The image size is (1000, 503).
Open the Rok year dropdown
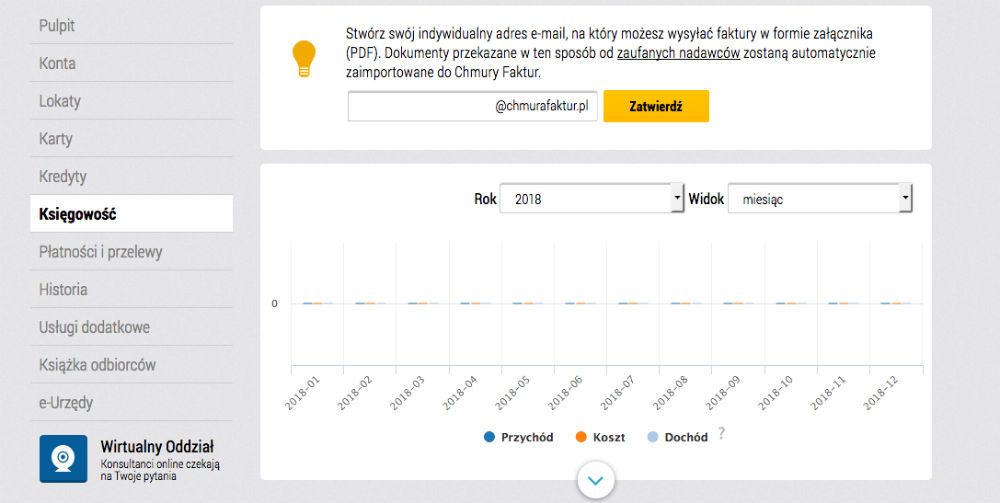coord(591,199)
